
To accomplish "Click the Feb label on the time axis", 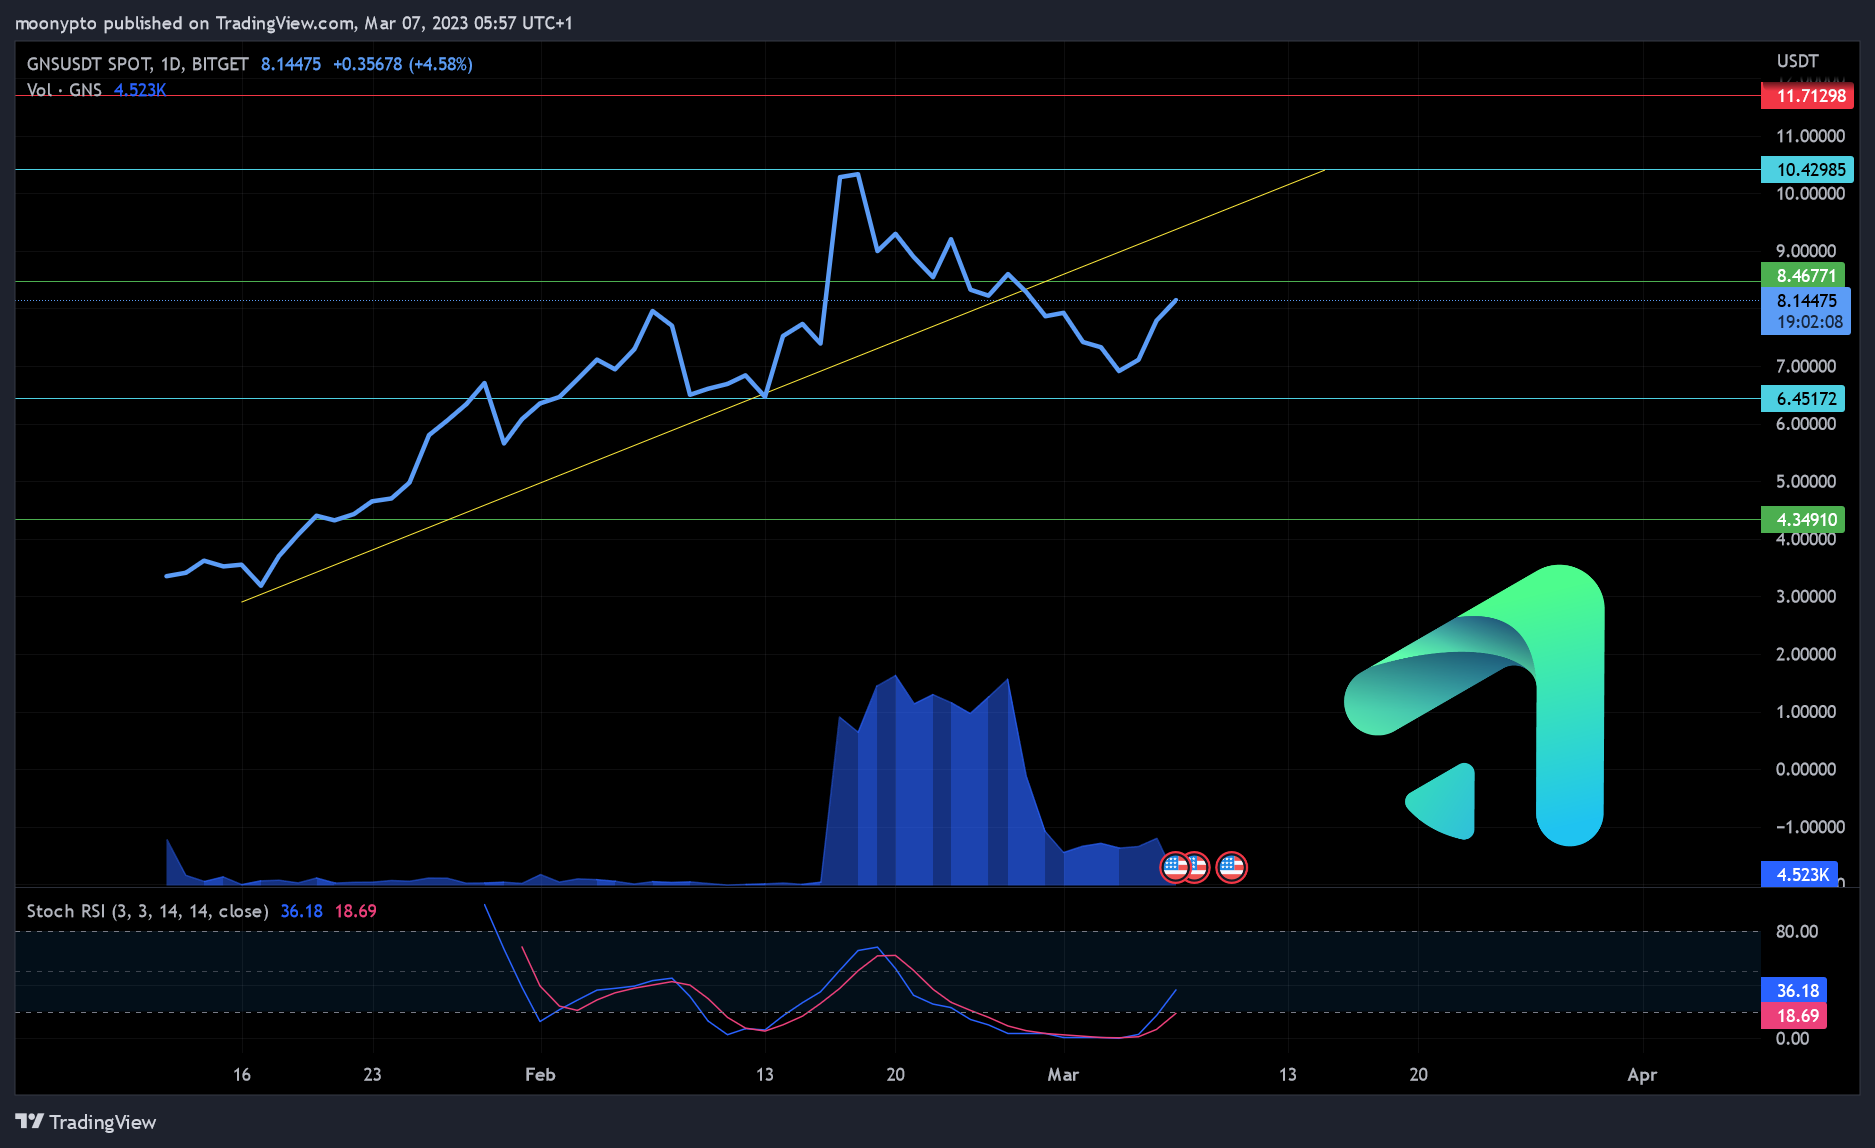I will point(540,1074).
